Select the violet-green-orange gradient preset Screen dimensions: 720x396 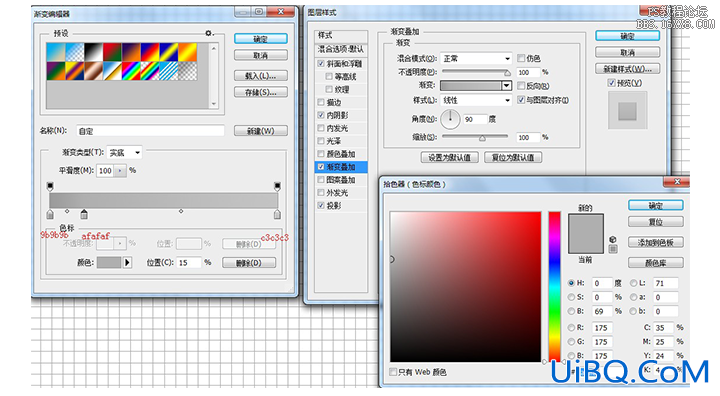[x=56, y=71]
